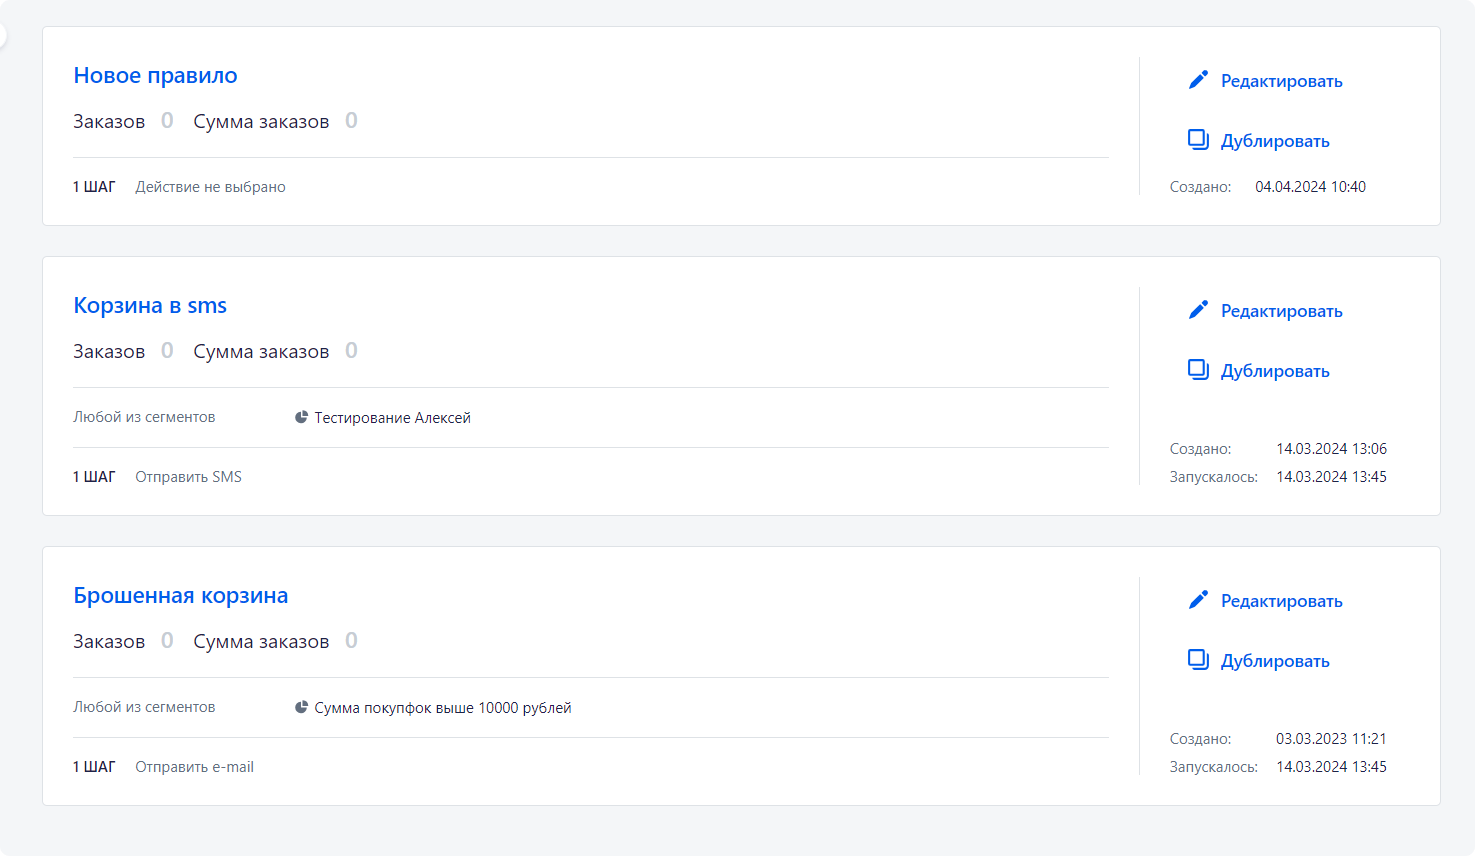
Task: Click Запускалось date in Корзина в sms card
Action: (1331, 477)
